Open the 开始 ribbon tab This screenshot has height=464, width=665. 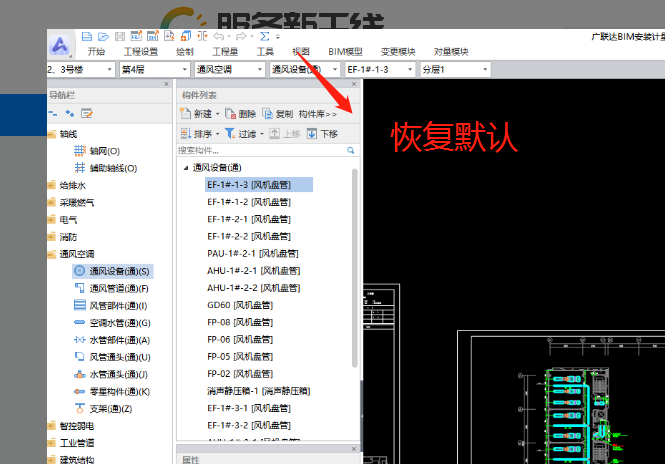coord(96,52)
